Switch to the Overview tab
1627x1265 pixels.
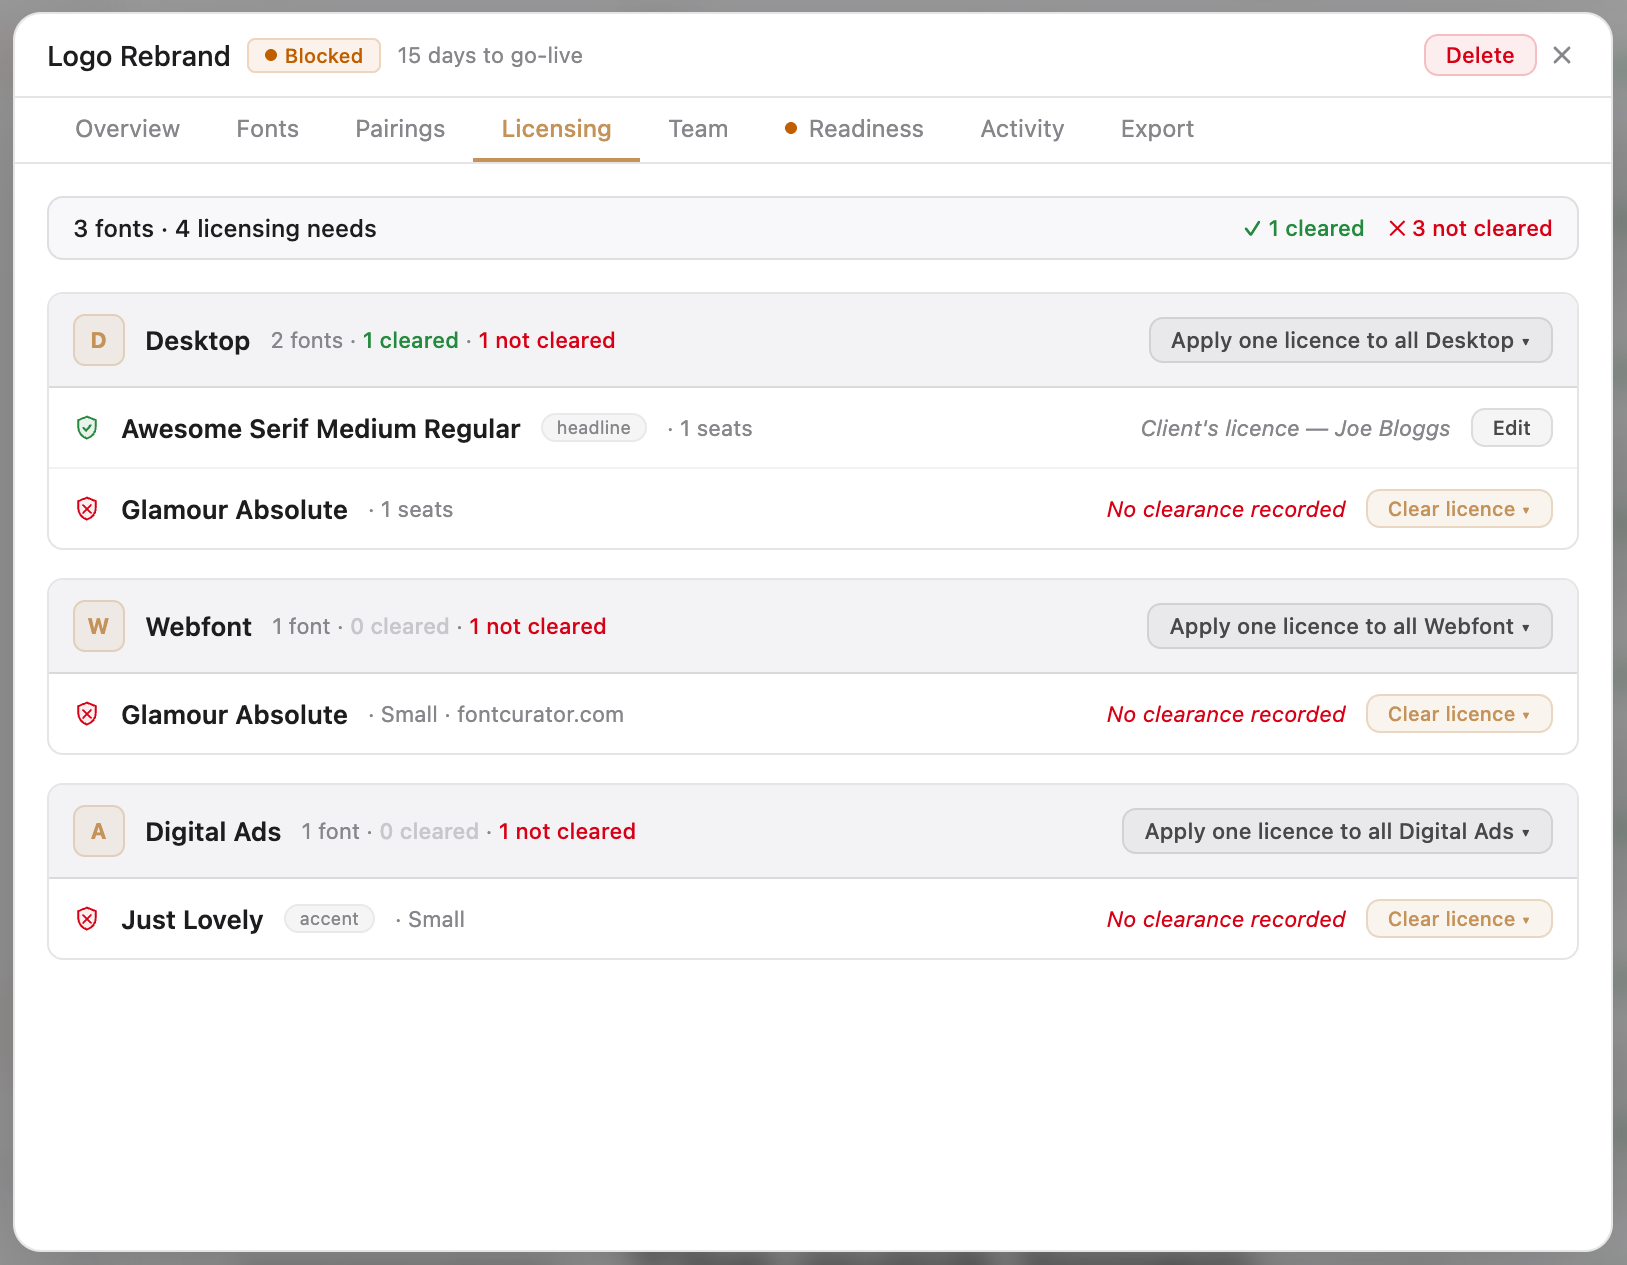[128, 129]
